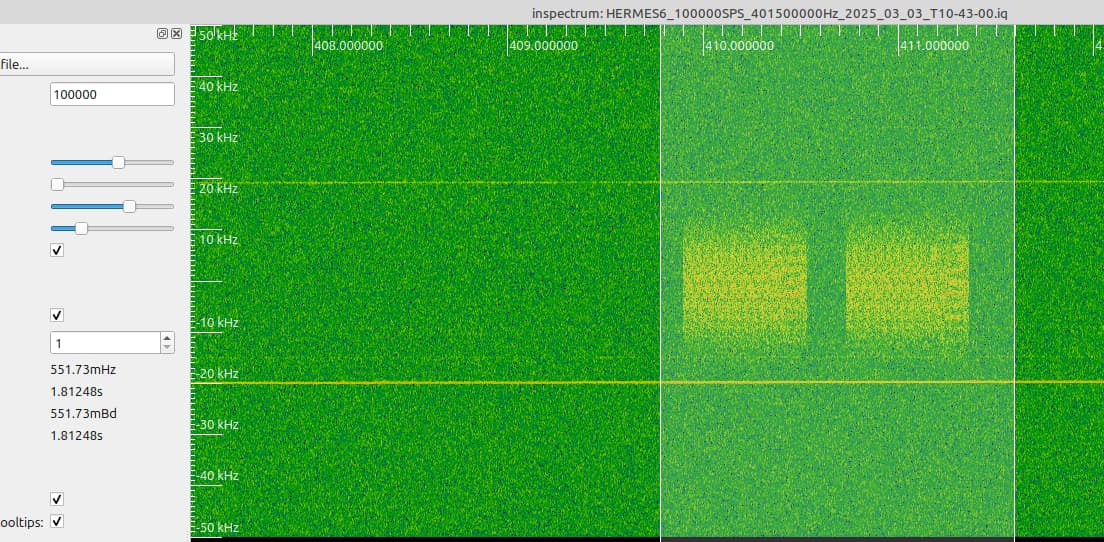Open file... button

click(x=86, y=64)
